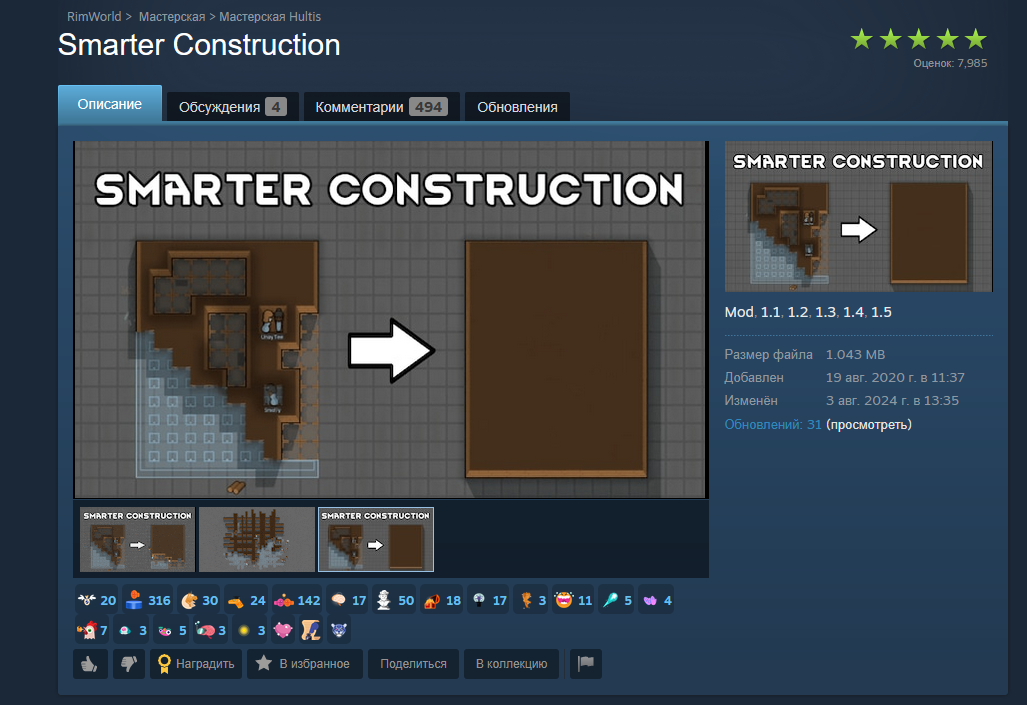This screenshot has height=705, width=1027.
Task: Open the Обновления tab
Action: (517, 107)
